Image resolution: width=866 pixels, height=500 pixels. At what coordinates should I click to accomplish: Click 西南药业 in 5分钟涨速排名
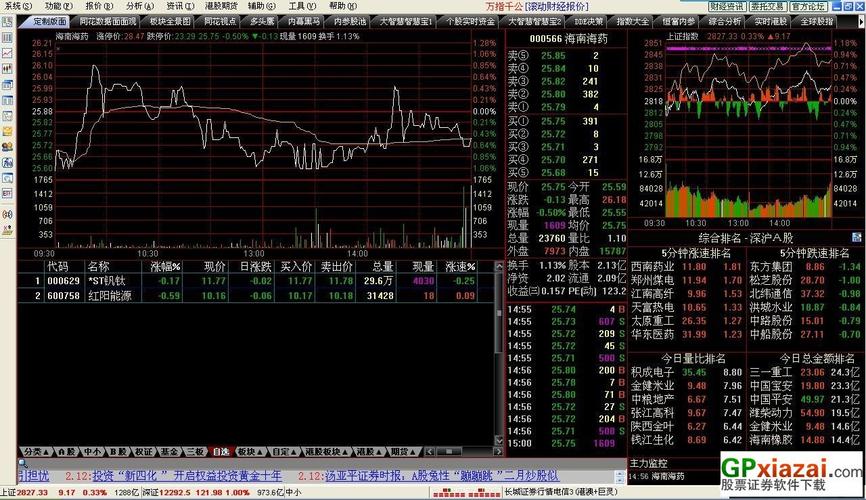click(652, 267)
